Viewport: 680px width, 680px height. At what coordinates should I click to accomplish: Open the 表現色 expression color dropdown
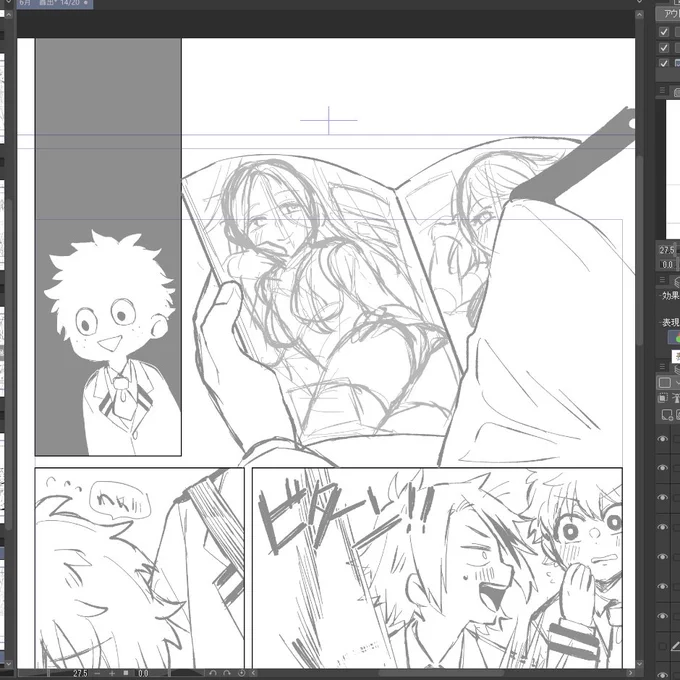coord(674,337)
